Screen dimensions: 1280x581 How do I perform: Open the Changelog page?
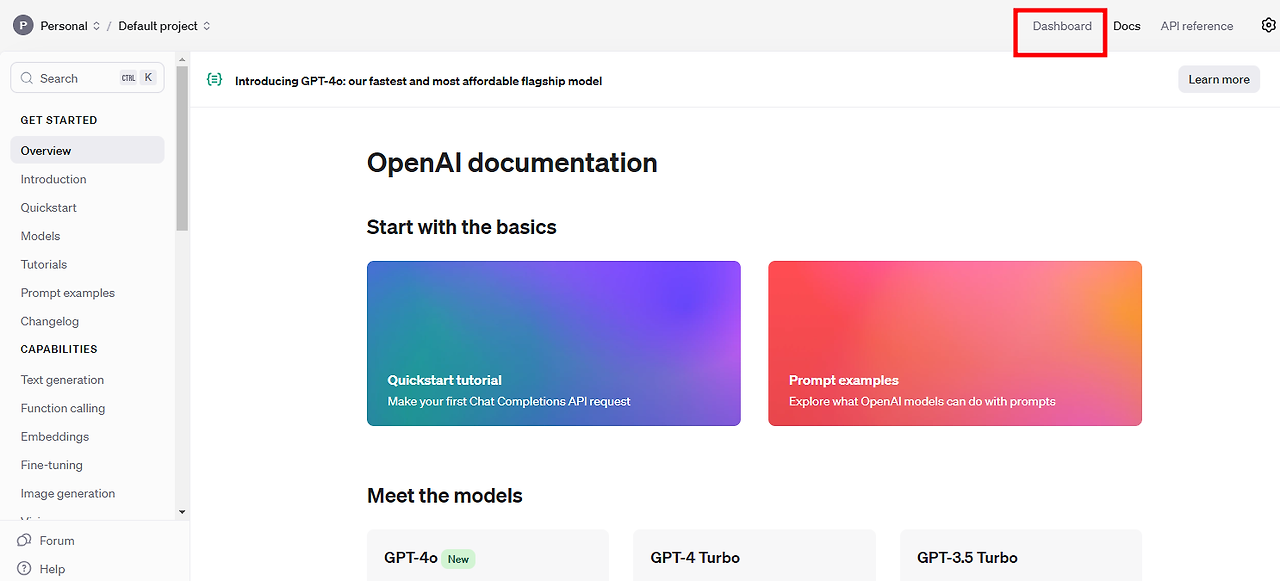pyautogui.click(x=50, y=322)
